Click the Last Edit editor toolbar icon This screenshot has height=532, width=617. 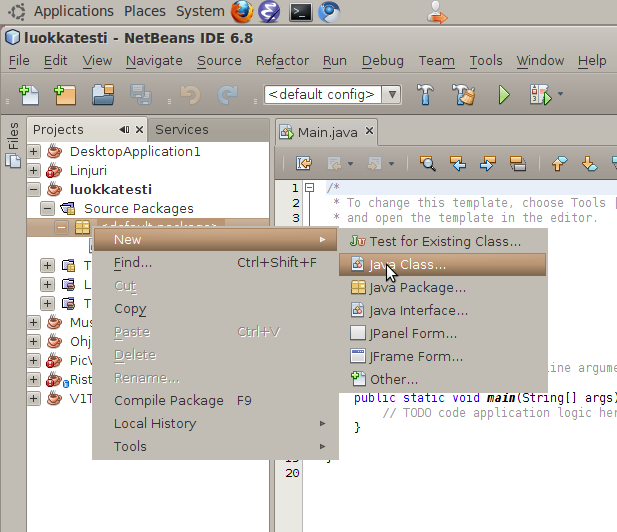point(304,163)
